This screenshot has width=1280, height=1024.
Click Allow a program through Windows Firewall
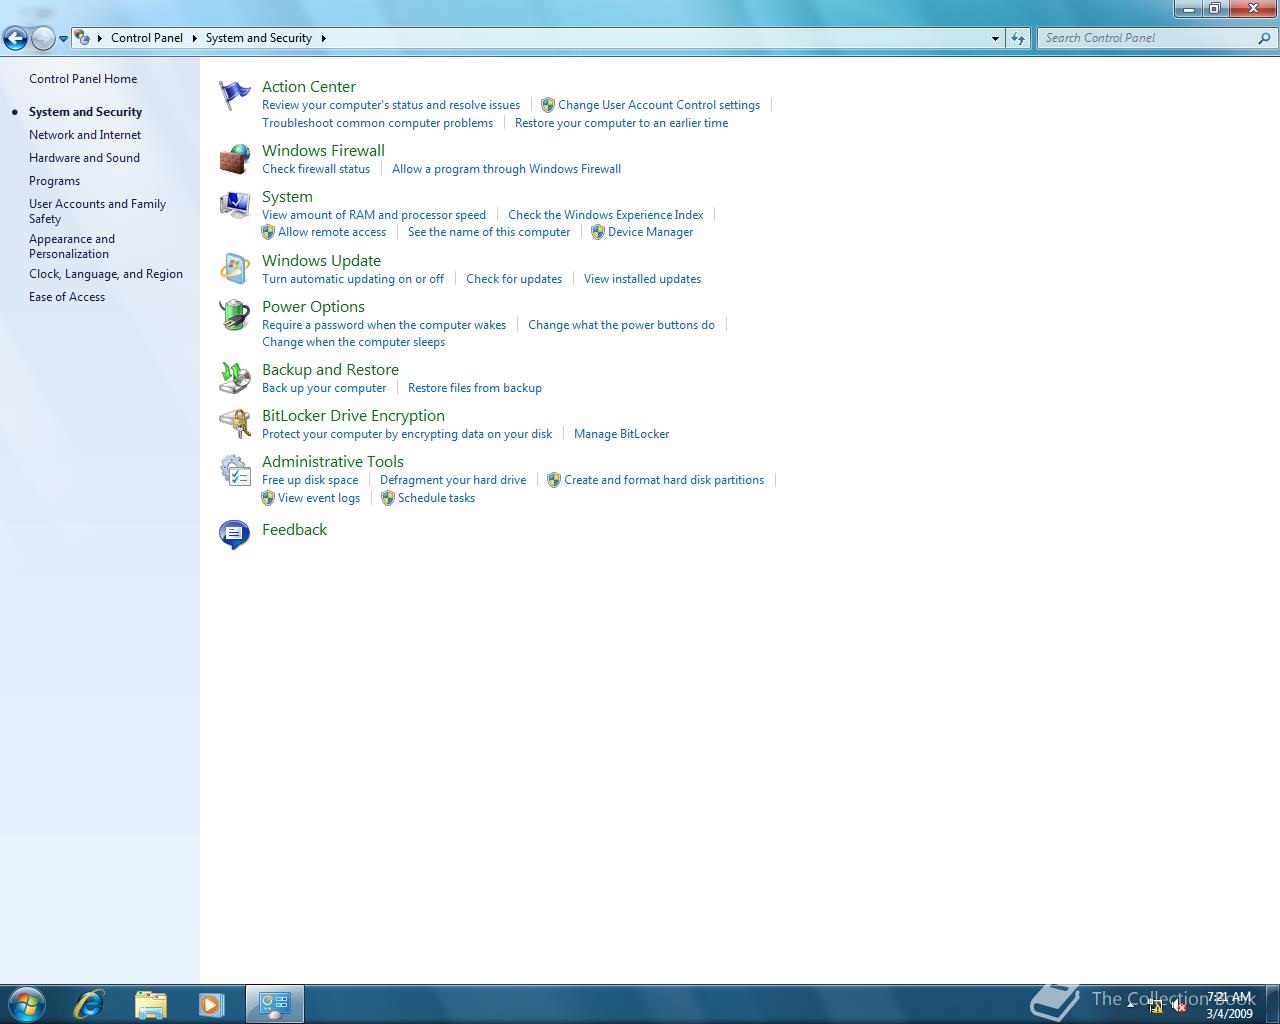click(506, 169)
